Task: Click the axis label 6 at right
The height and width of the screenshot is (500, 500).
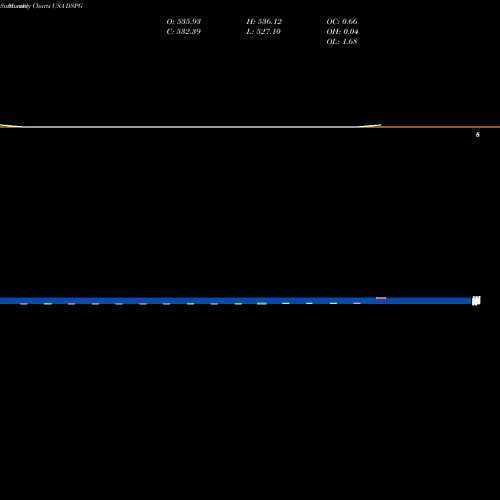Action: [x=478, y=135]
